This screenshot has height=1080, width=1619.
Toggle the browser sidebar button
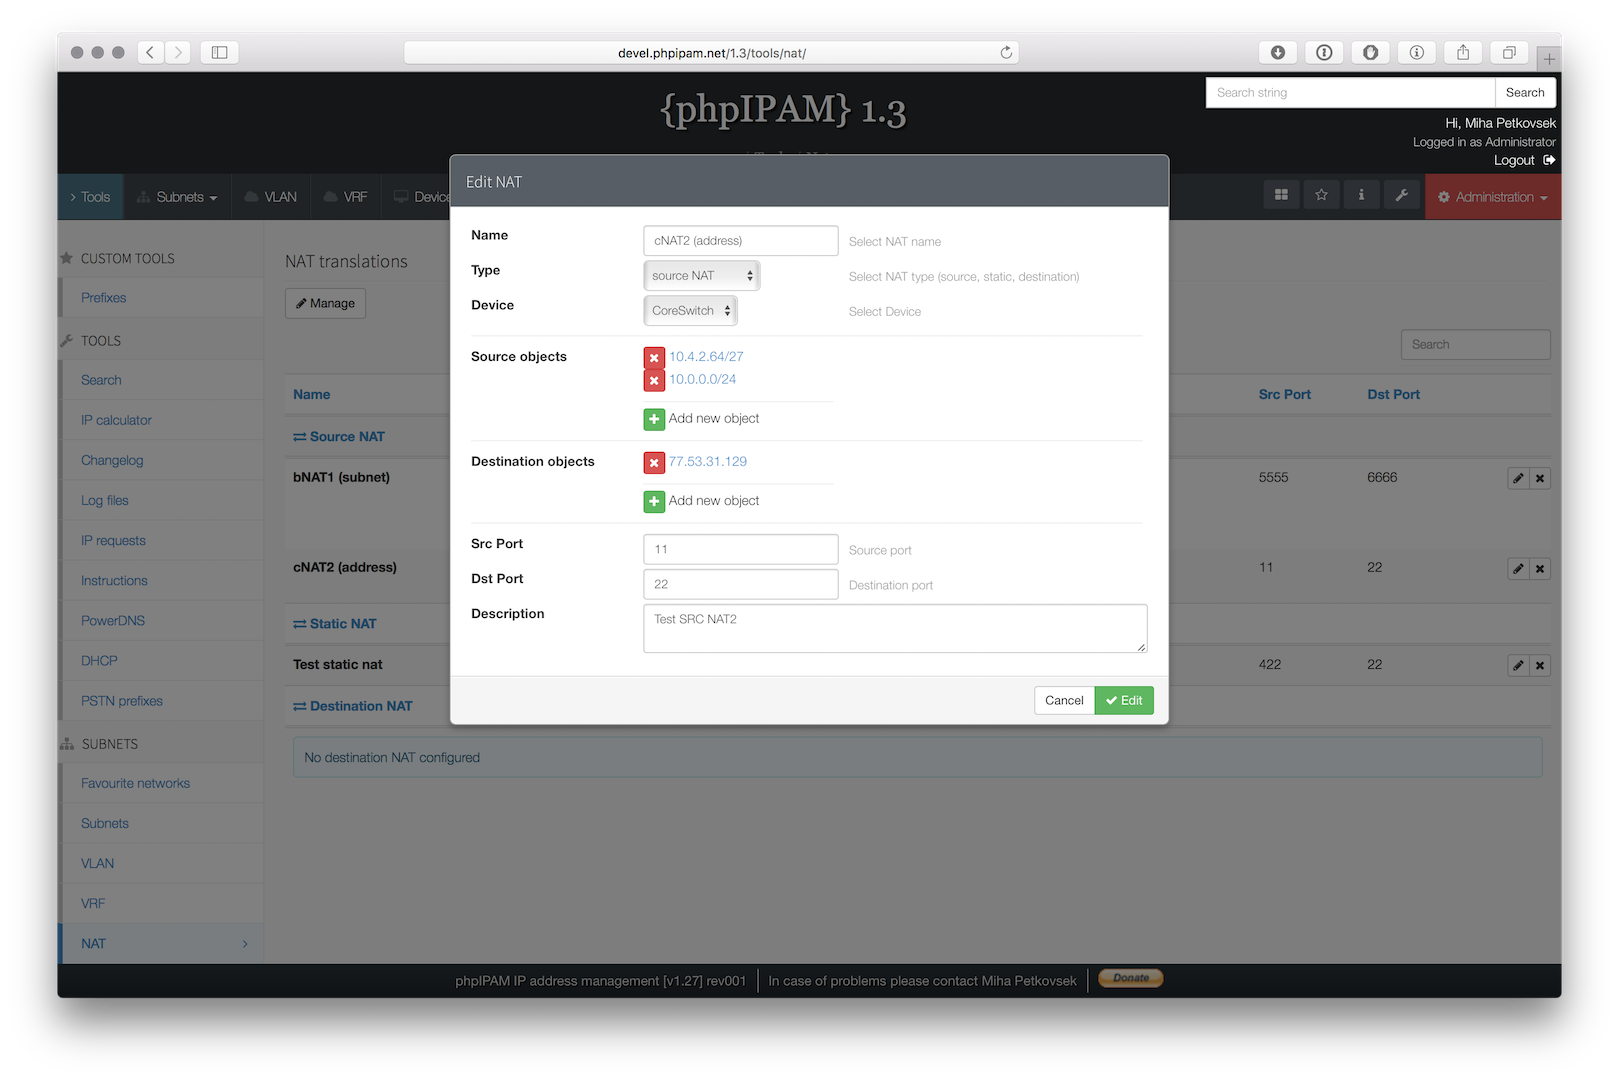219,52
